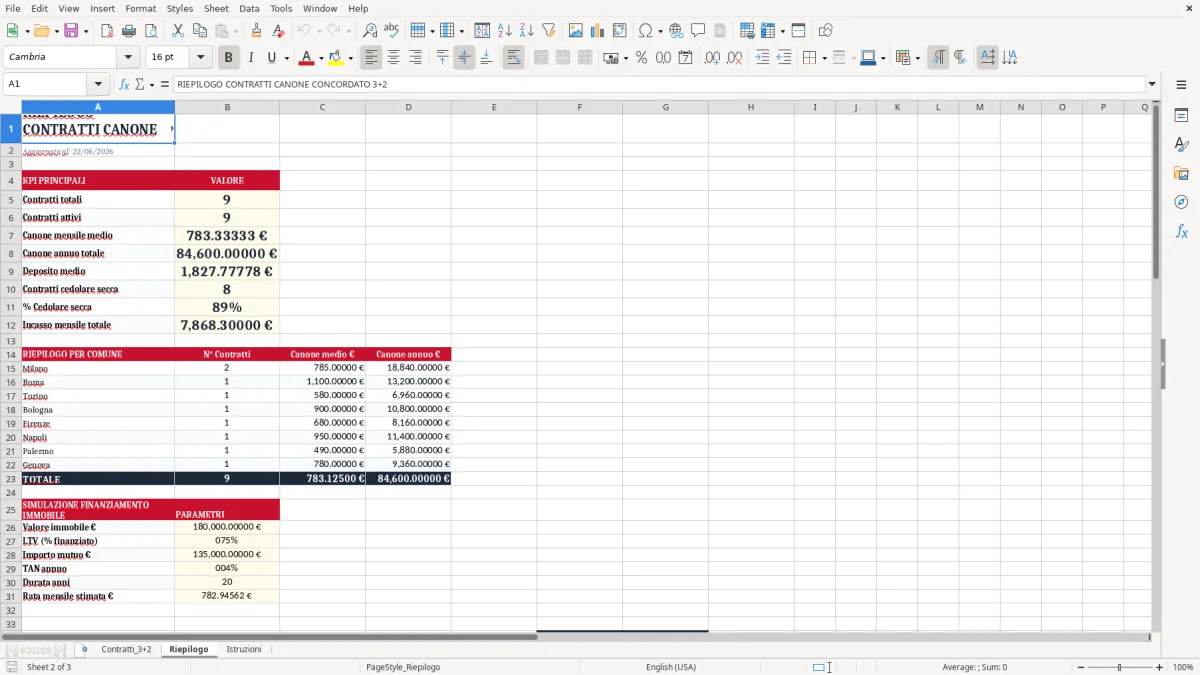
Task: Select row 23 header
Action: [x=11, y=479]
